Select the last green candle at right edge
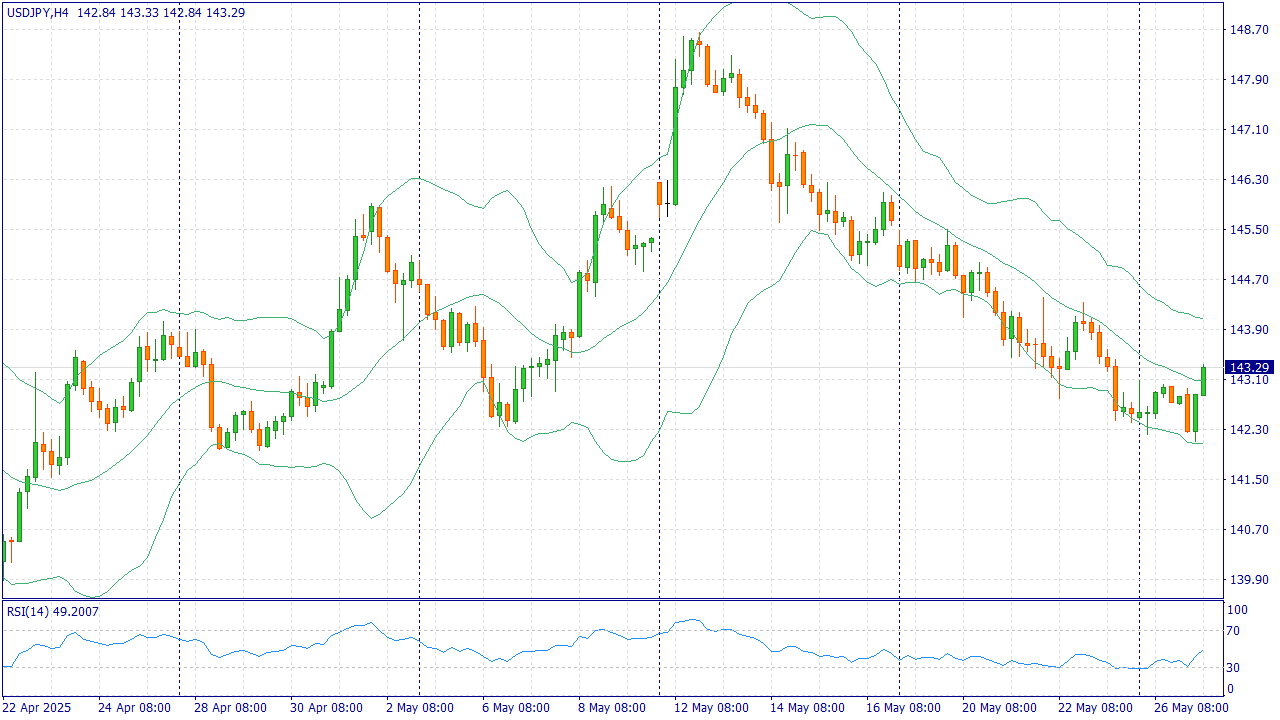Image resolution: width=1280 pixels, height=720 pixels. point(1204,380)
